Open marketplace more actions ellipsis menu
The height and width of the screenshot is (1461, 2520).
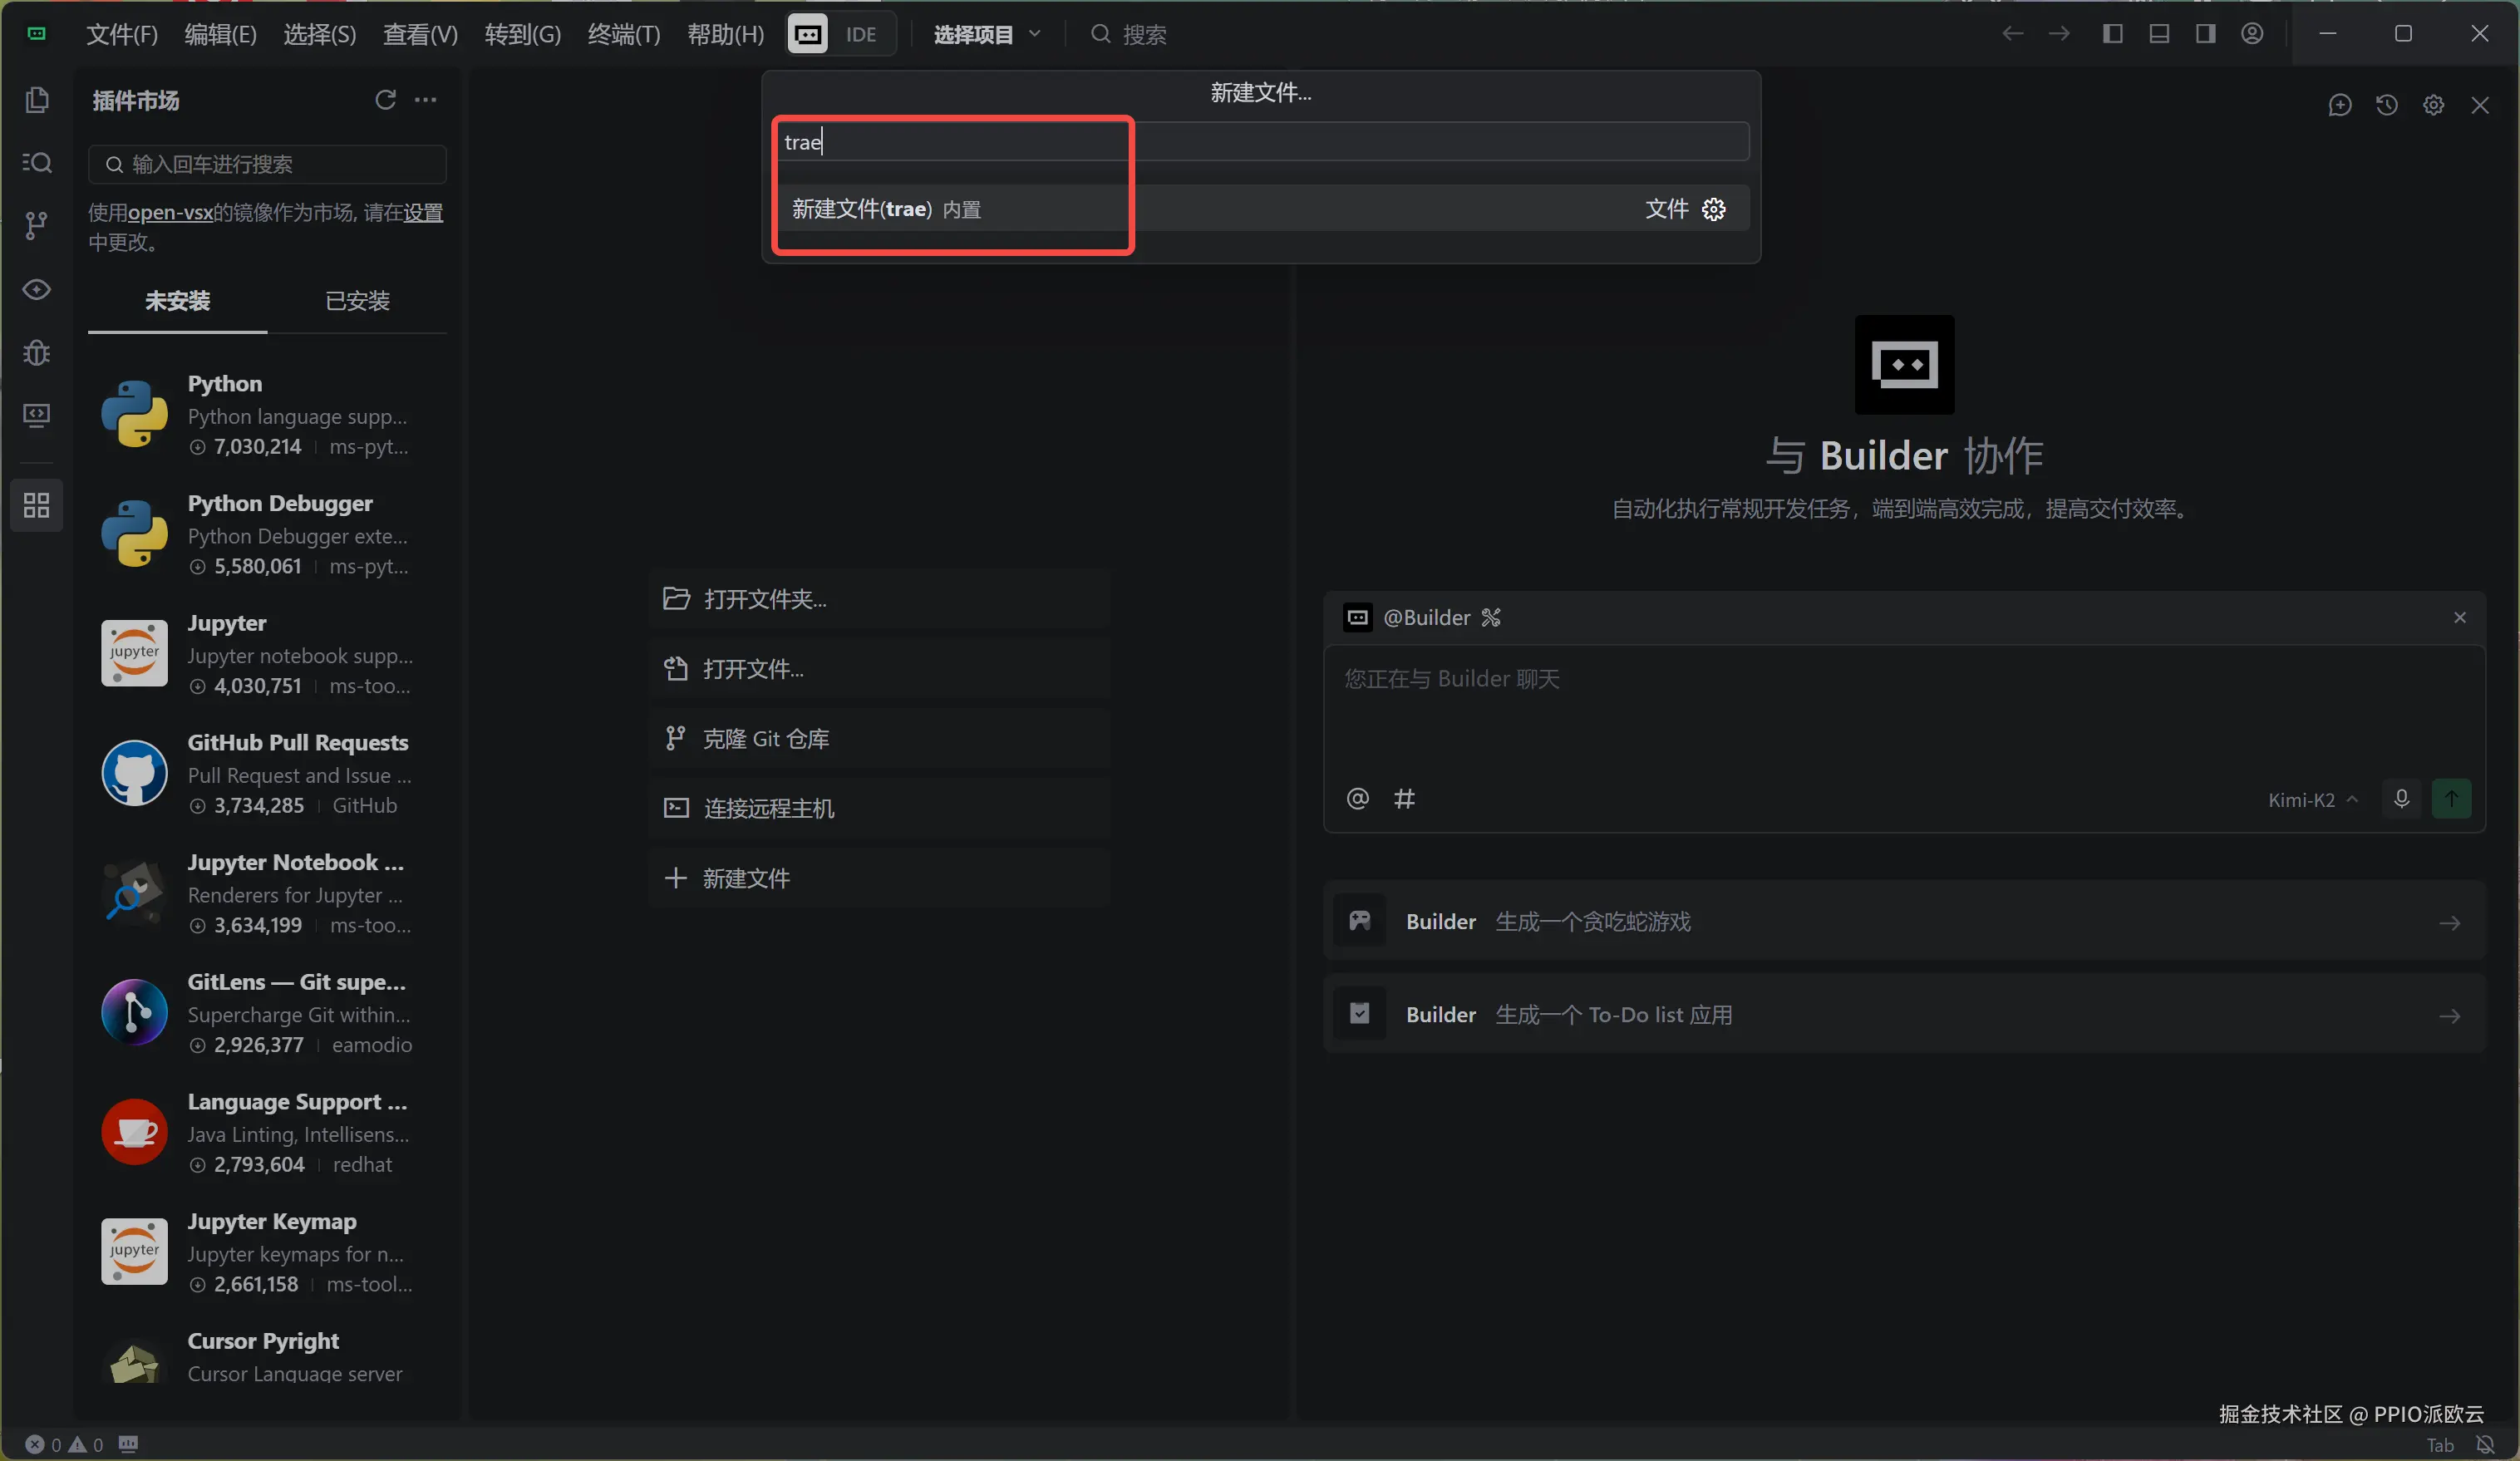pos(425,100)
